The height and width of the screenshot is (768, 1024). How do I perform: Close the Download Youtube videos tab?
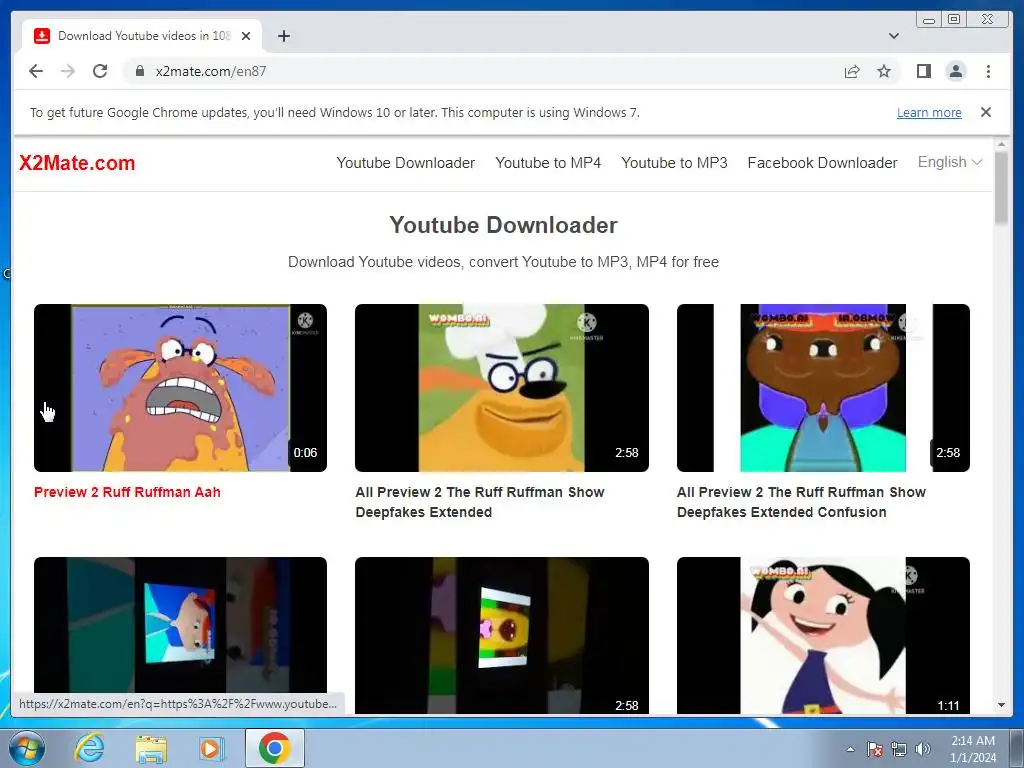pos(246,36)
